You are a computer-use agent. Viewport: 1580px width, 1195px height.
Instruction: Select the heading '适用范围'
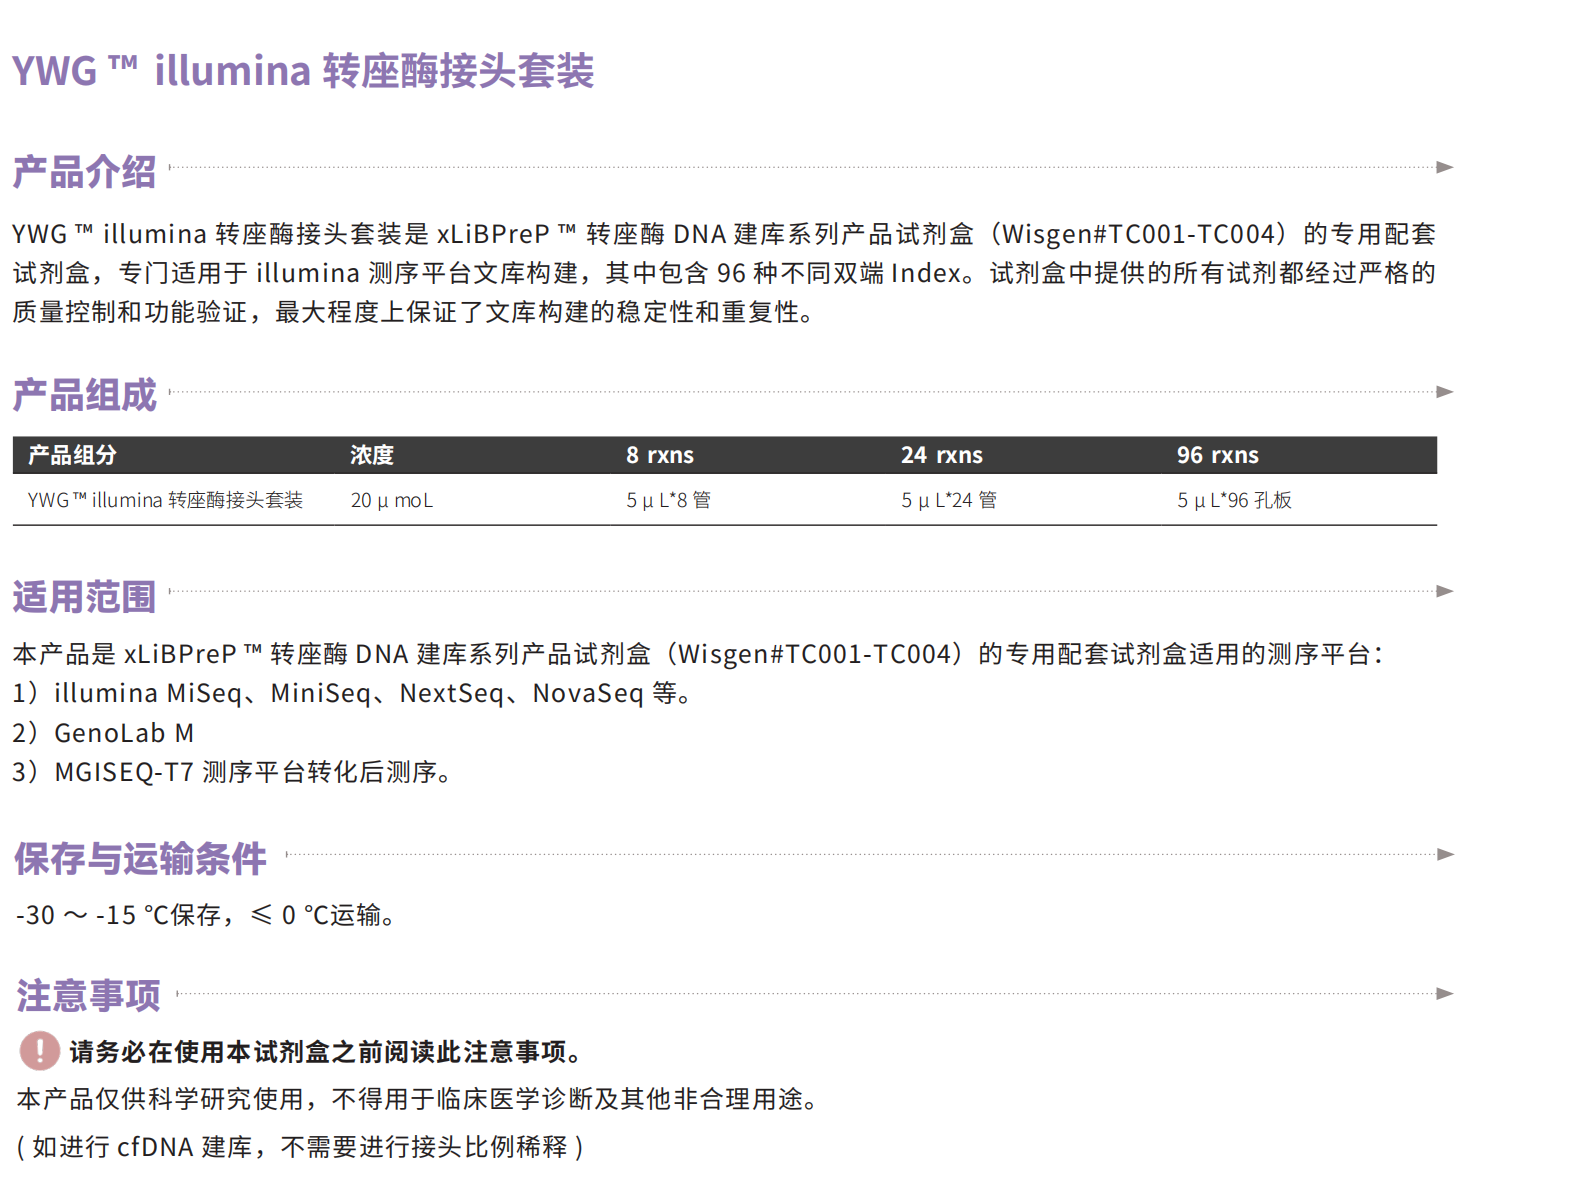point(84,597)
